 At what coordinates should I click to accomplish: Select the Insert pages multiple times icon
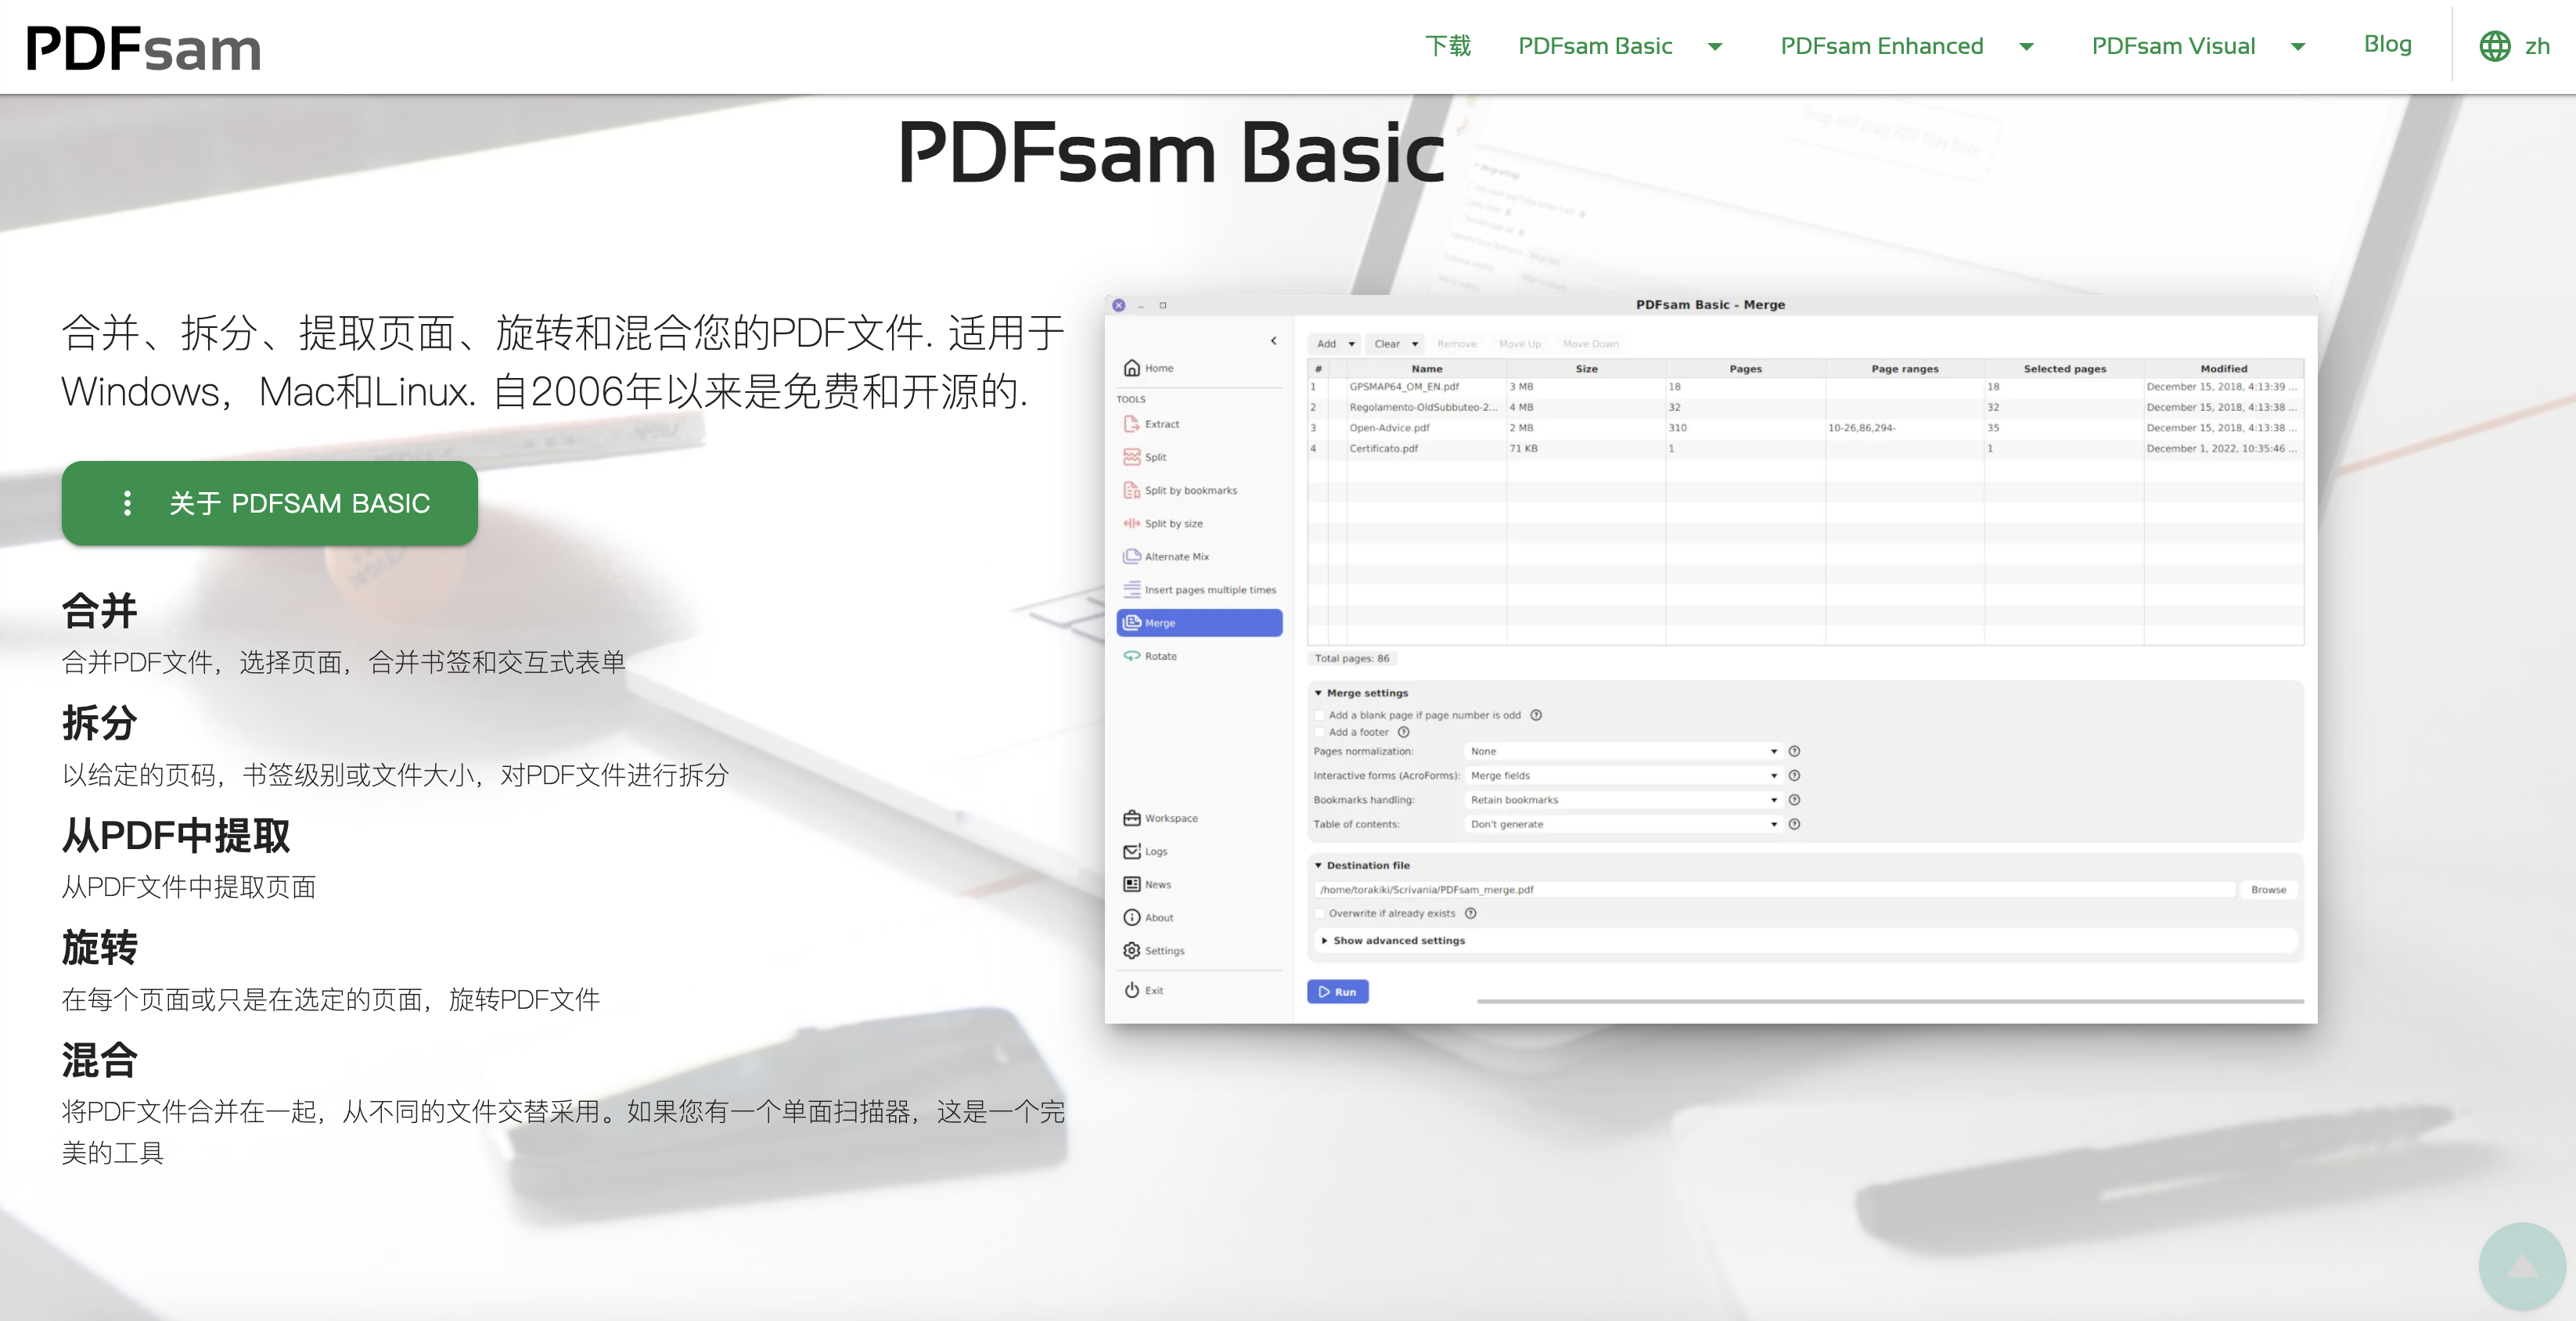pyautogui.click(x=1132, y=588)
